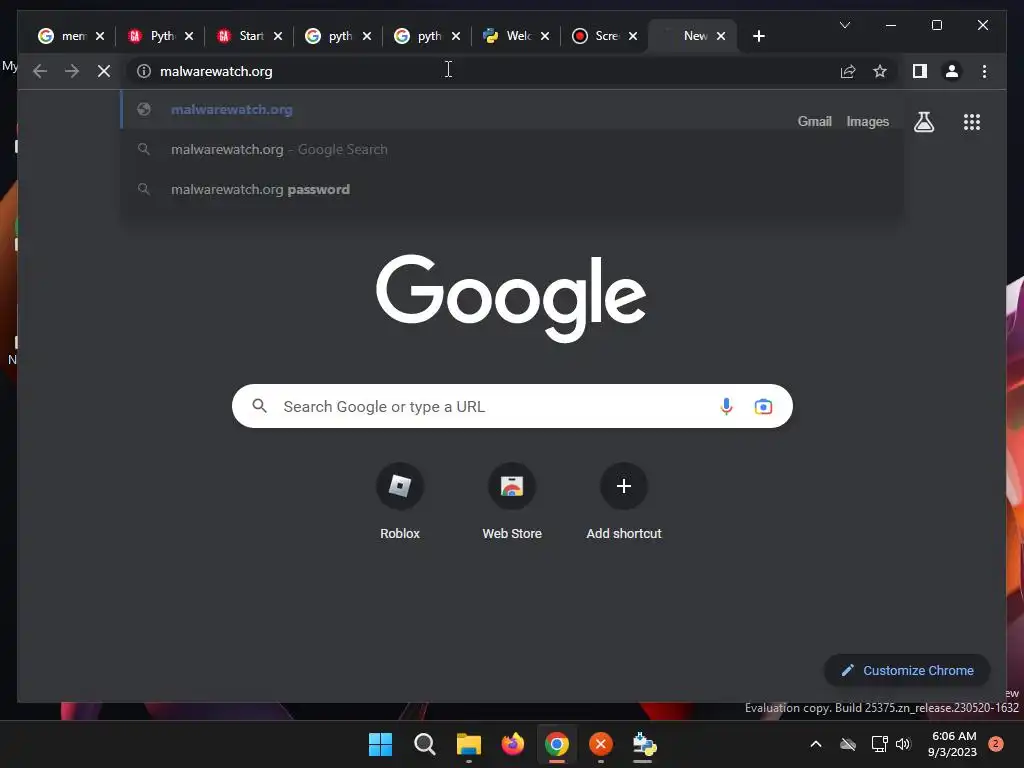Open Chrome taskbar icon

click(556, 744)
